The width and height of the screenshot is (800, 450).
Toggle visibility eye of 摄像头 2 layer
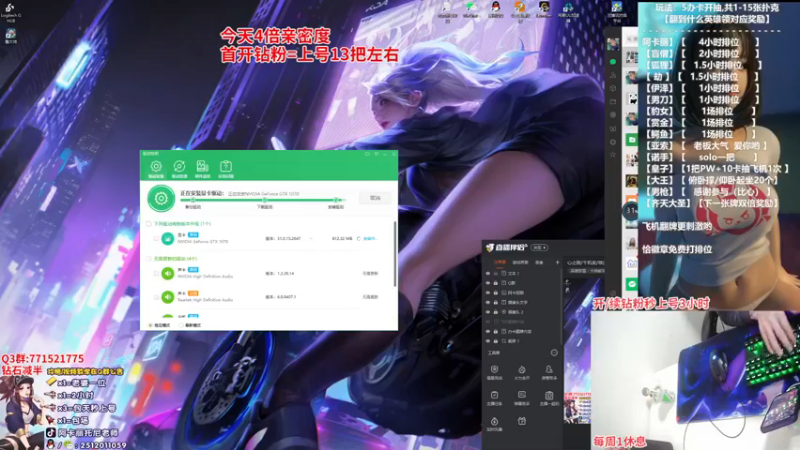point(488,312)
